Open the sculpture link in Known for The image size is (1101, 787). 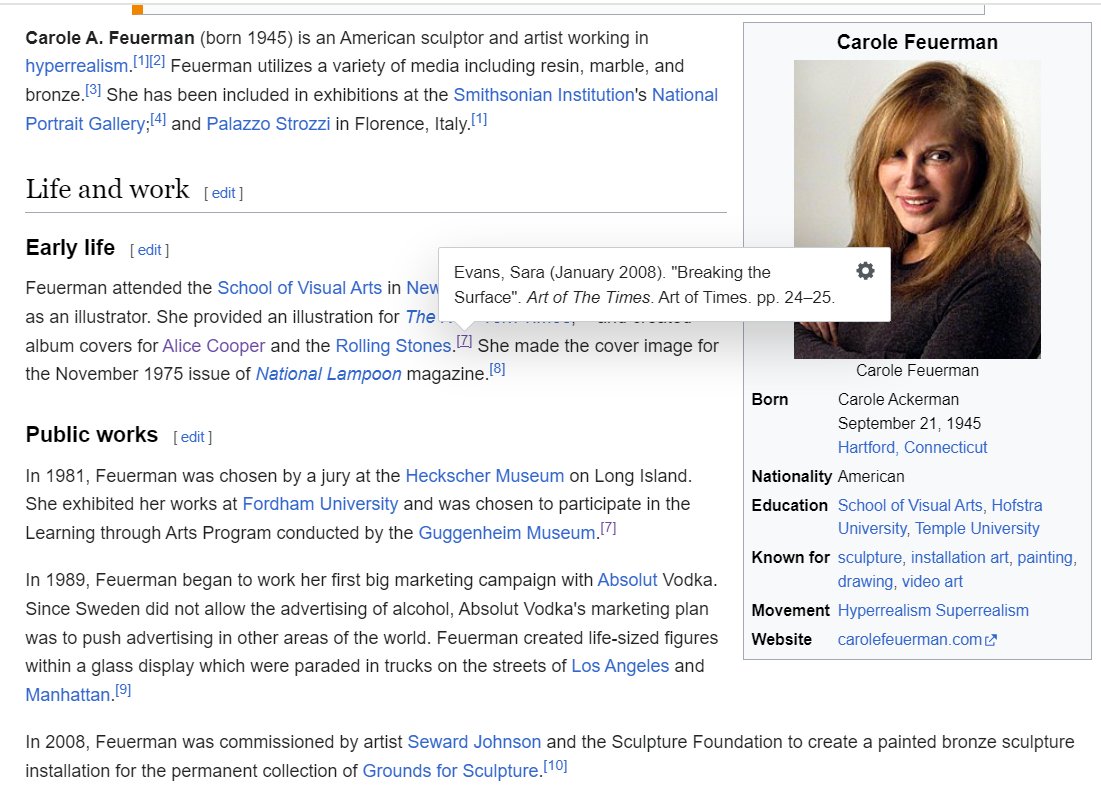[869, 557]
